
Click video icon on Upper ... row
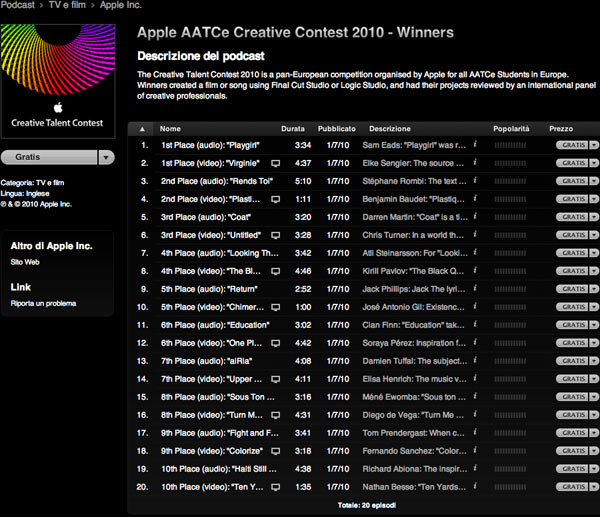pyautogui.click(x=276, y=379)
